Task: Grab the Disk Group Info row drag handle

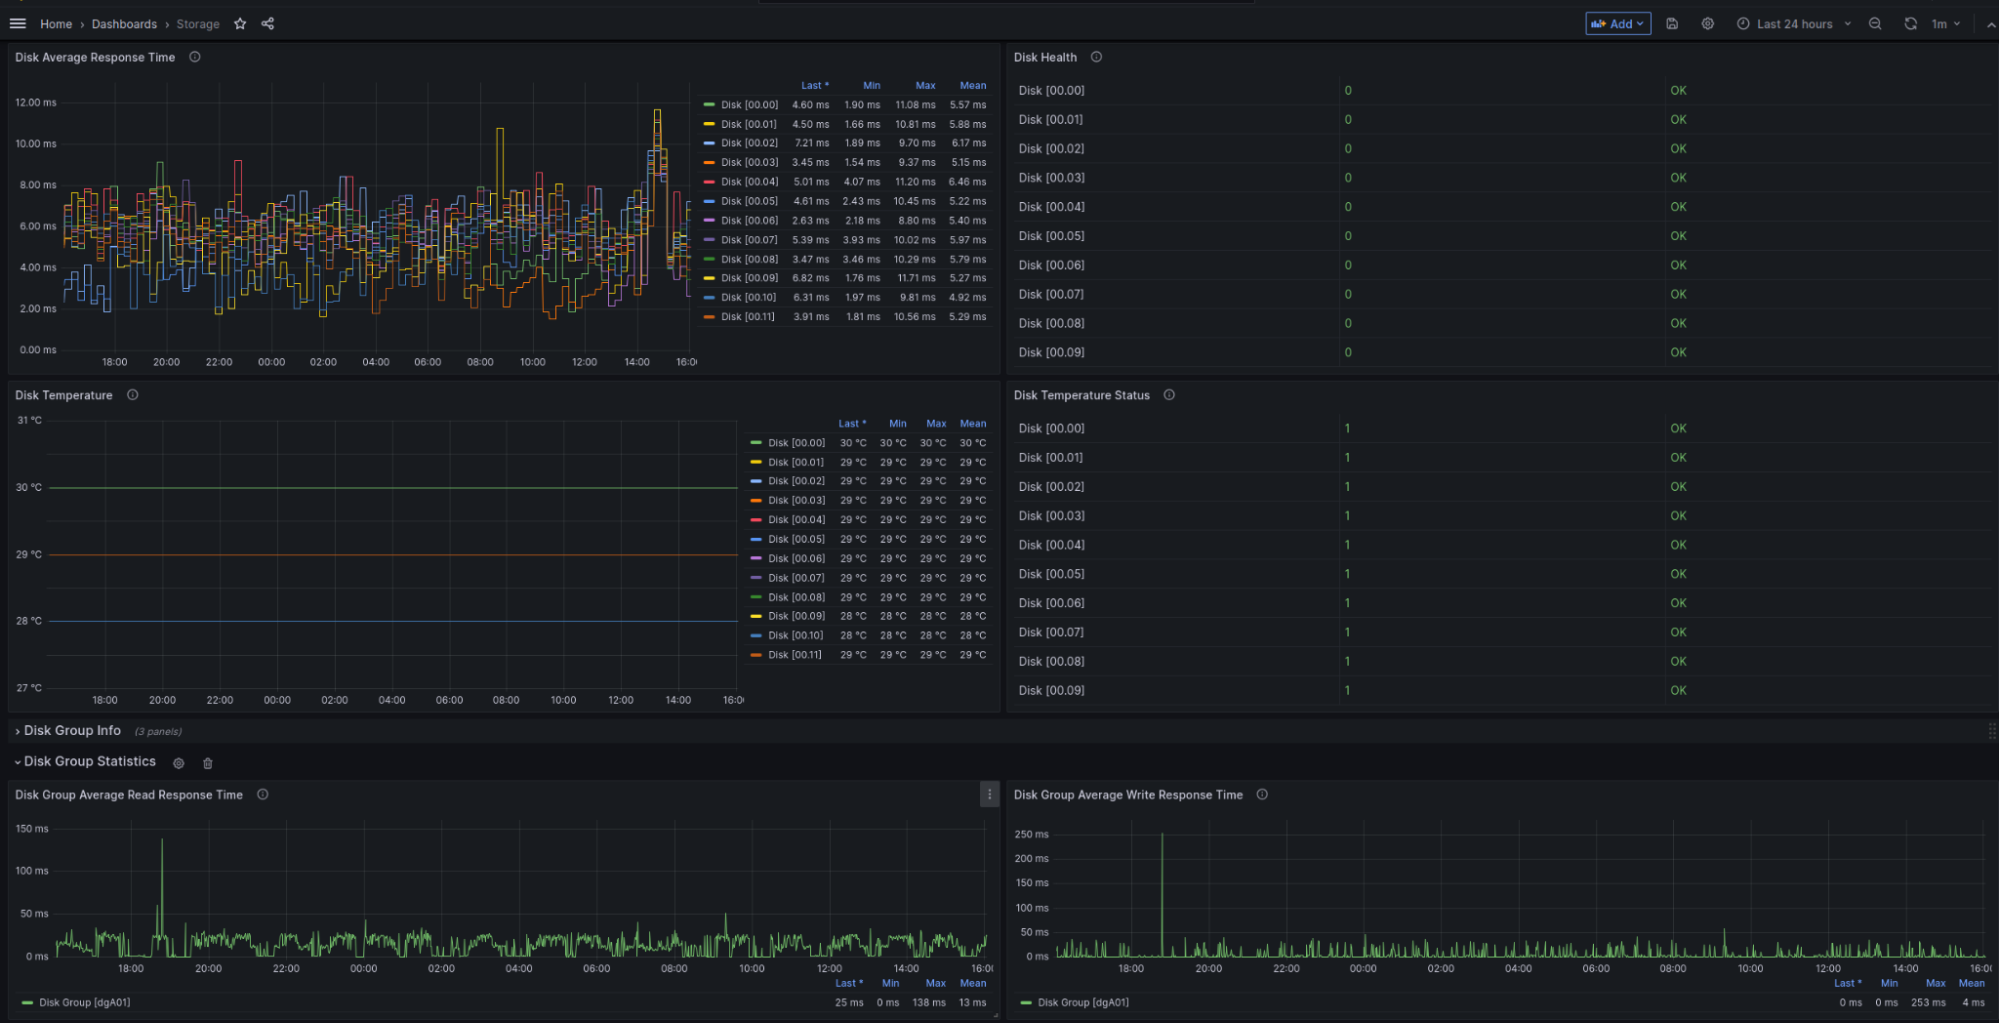Action: [x=1991, y=731]
